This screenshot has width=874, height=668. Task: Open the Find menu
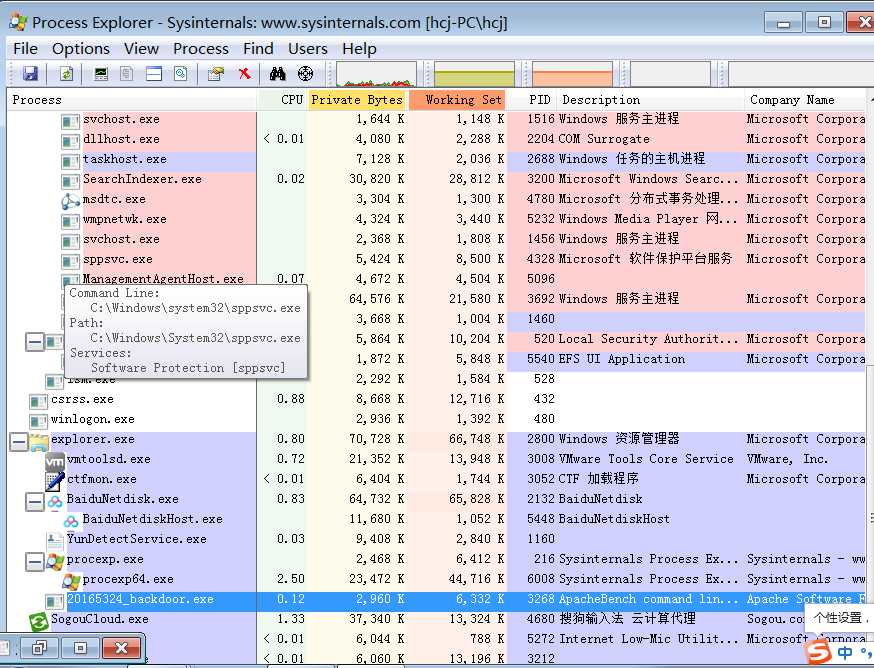(258, 49)
